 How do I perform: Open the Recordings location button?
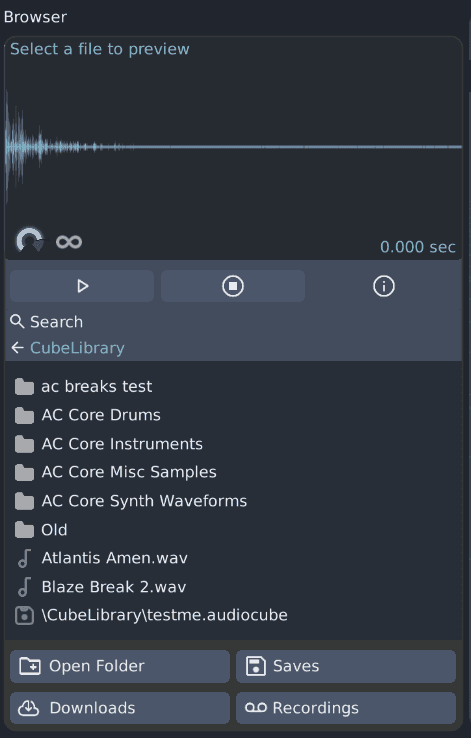(346, 708)
